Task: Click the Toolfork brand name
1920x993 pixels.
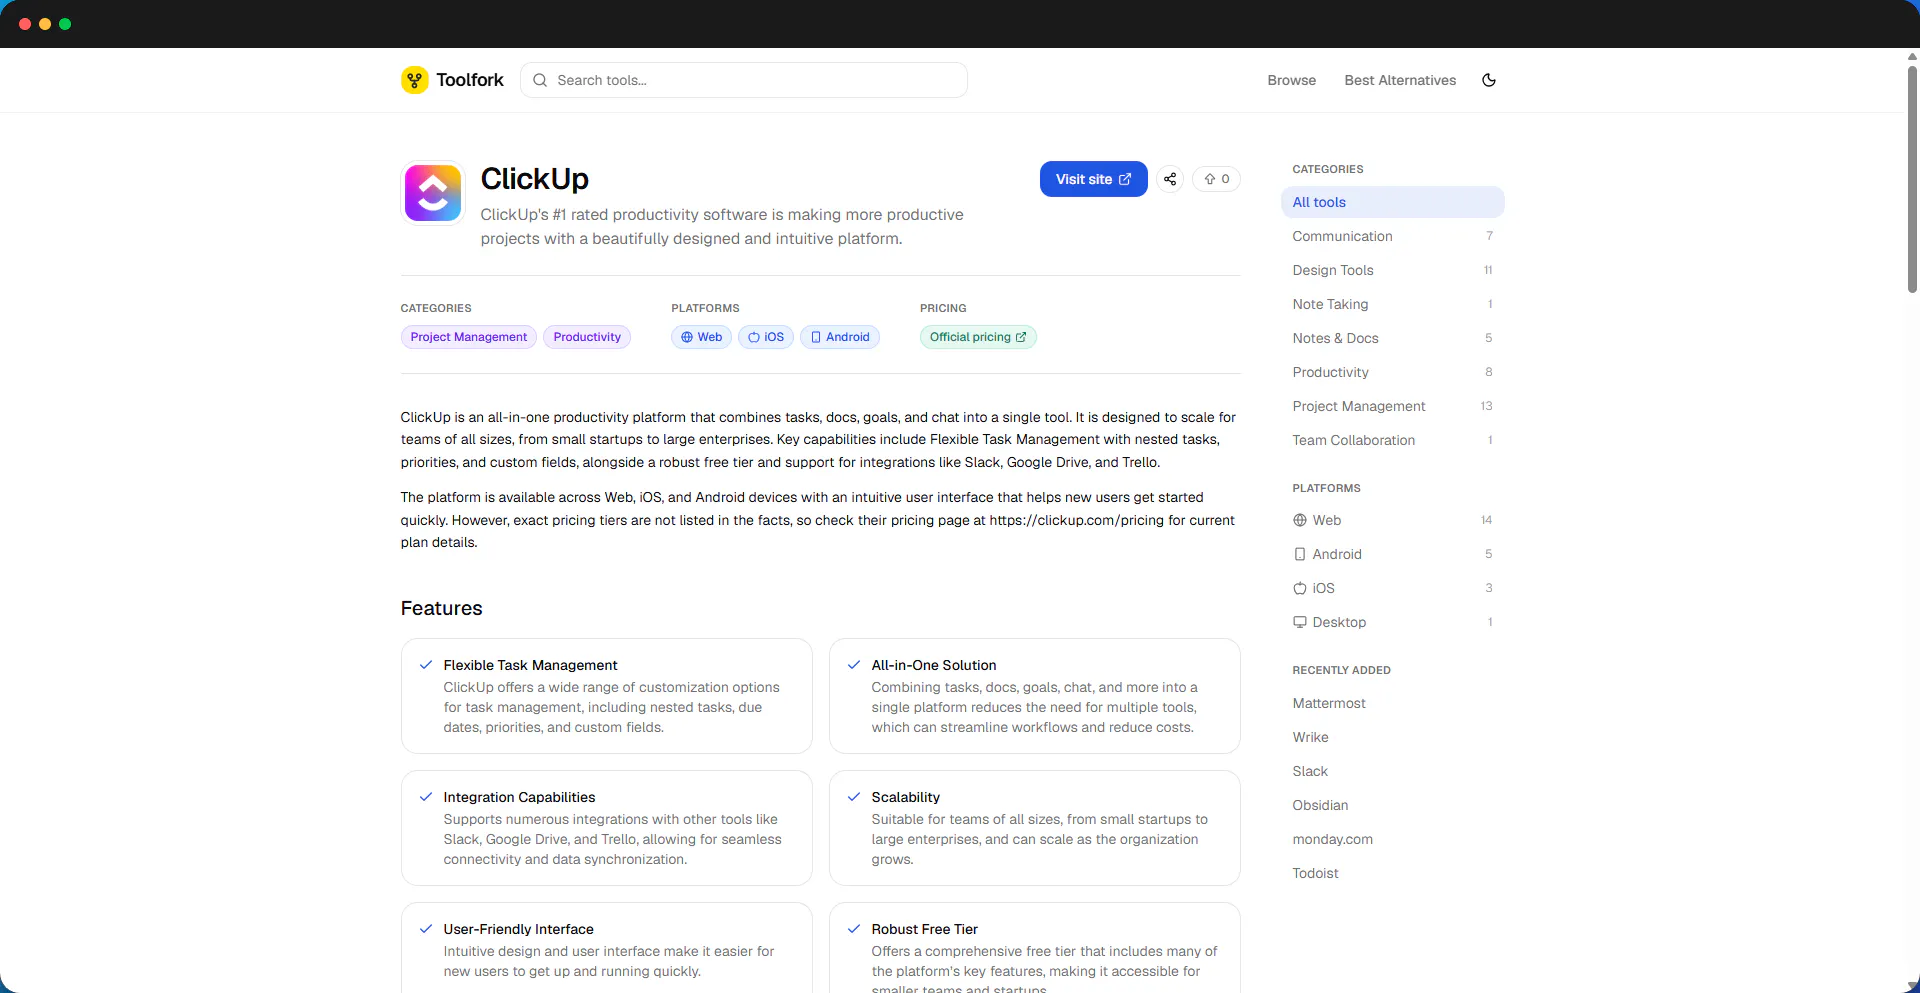Action: 470,80
